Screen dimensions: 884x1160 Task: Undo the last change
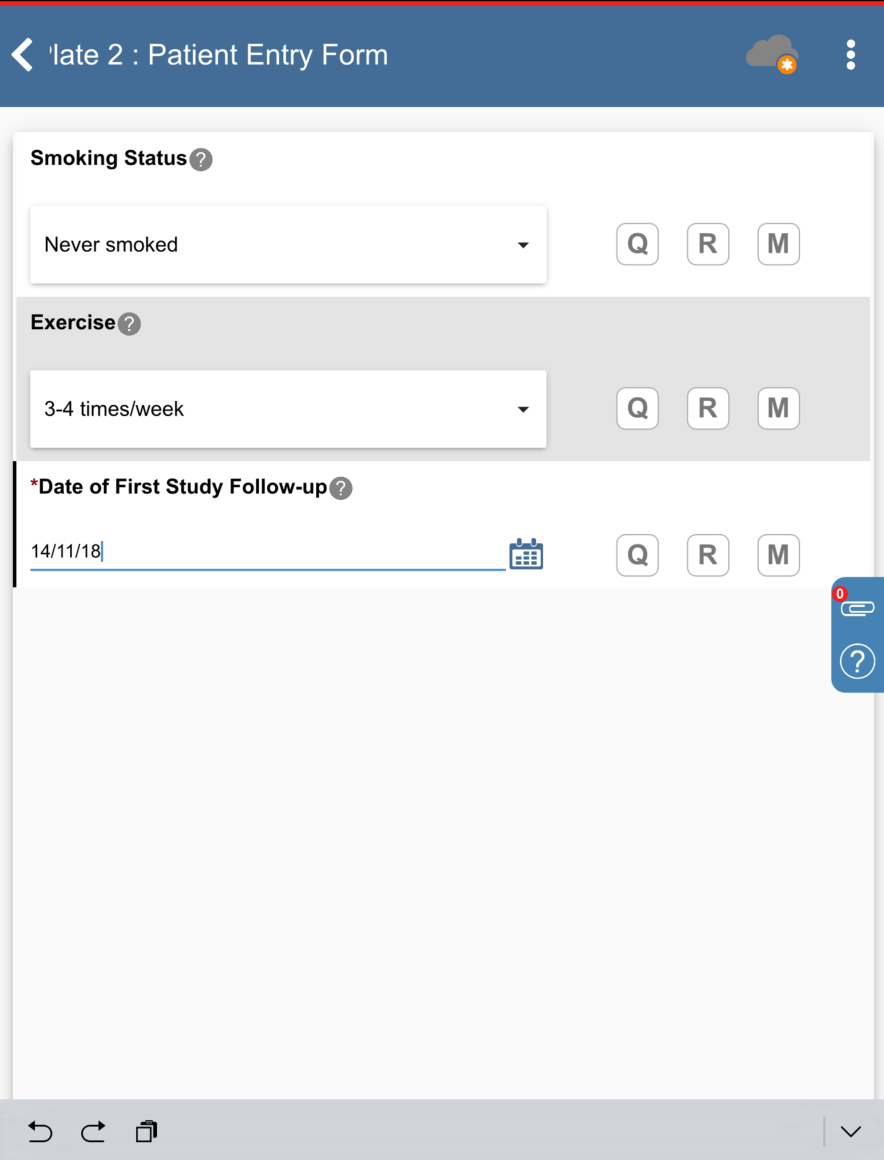[x=40, y=1131]
